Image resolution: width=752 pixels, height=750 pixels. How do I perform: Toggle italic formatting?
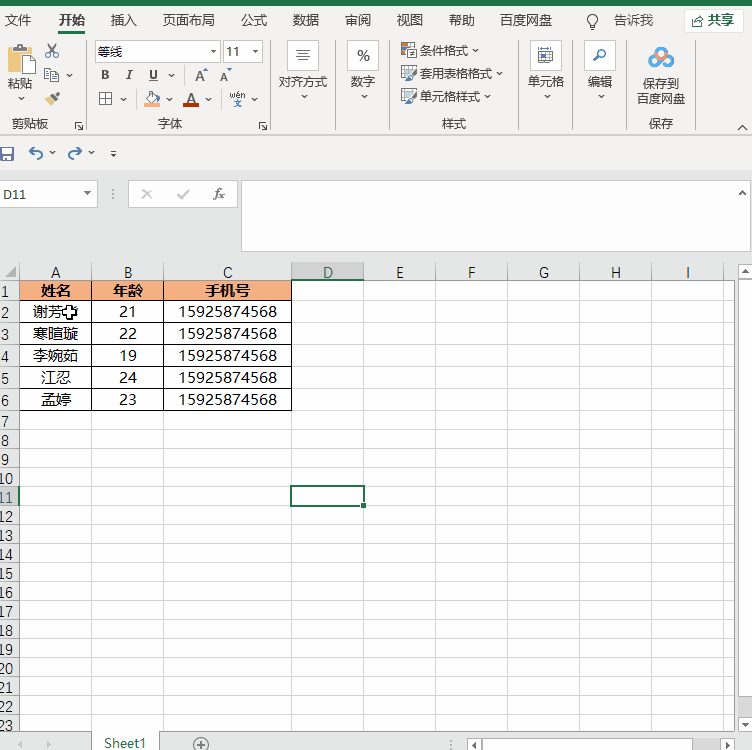click(x=129, y=75)
